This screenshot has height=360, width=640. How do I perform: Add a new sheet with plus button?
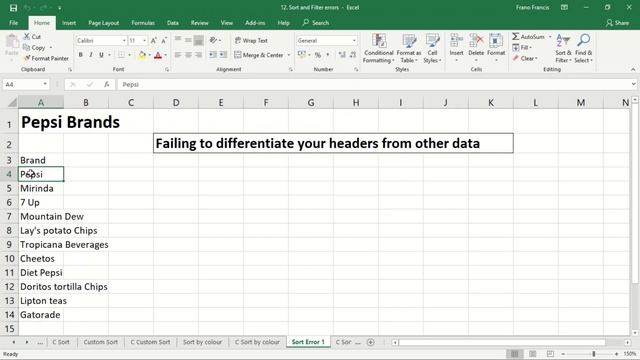371,342
